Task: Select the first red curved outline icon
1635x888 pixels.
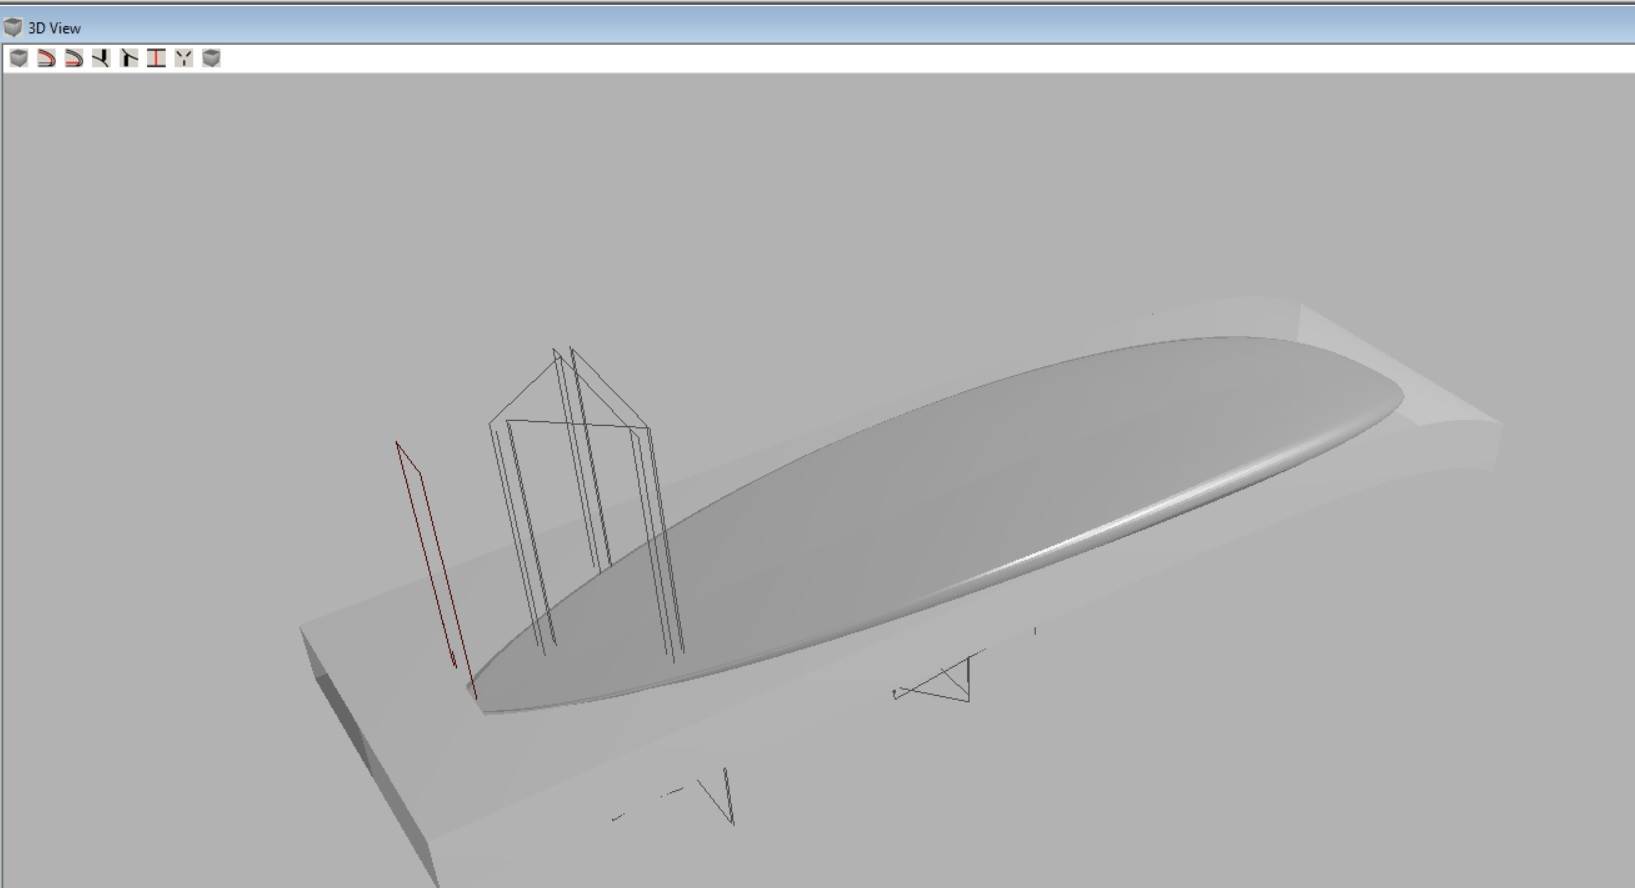Action: tap(46, 58)
